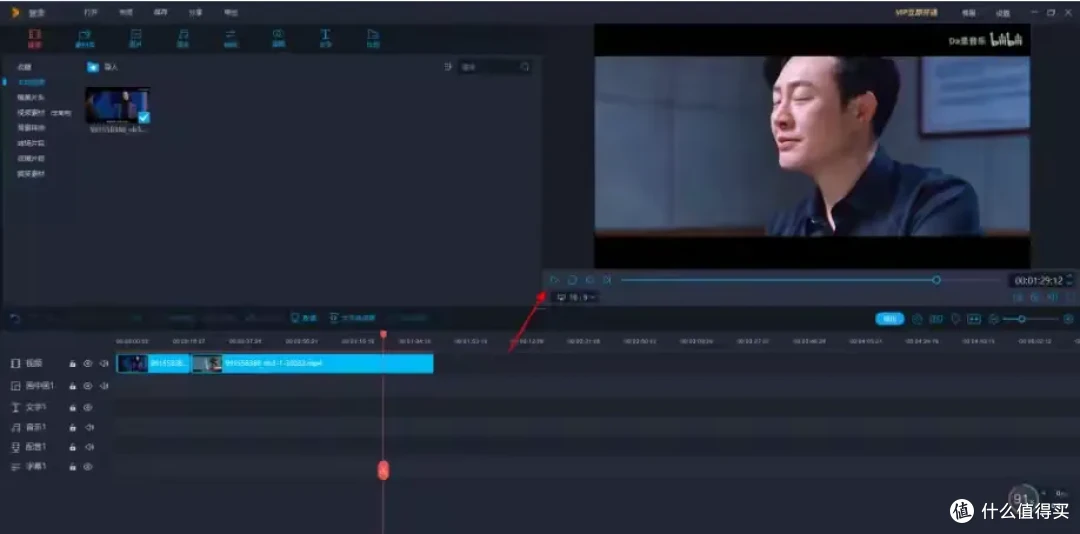Click the marker pin icon on the timeline toolbar
The image size is (1080, 534).
(955, 318)
